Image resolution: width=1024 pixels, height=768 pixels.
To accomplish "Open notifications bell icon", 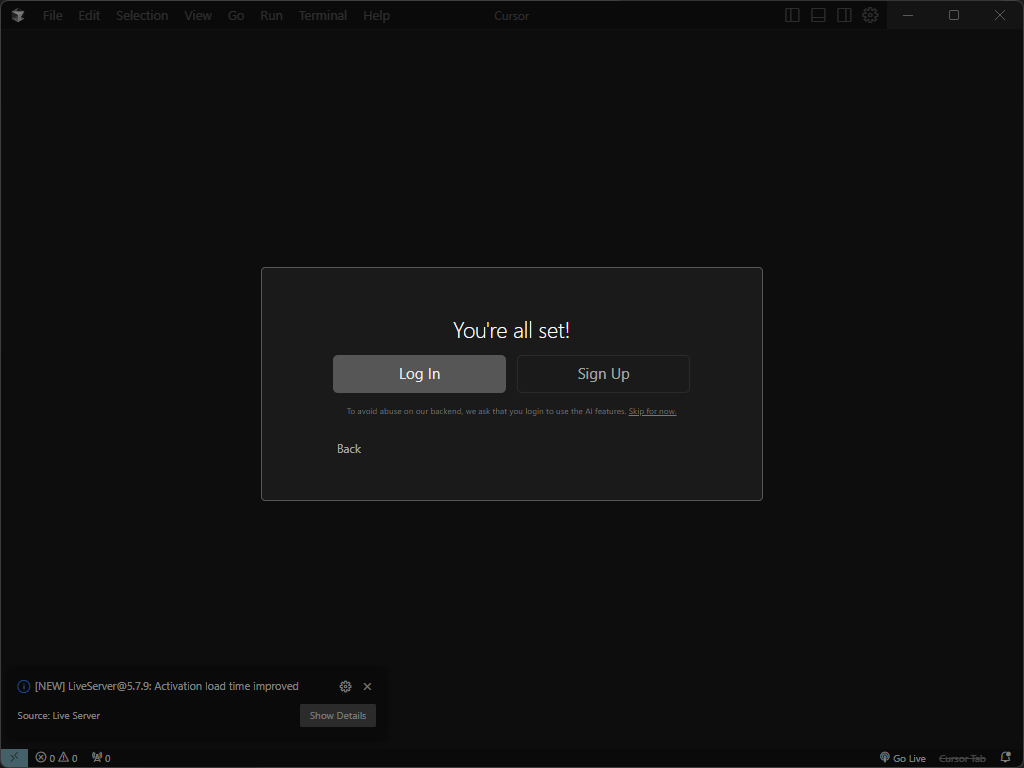I will pyautogui.click(x=1006, y=758).
